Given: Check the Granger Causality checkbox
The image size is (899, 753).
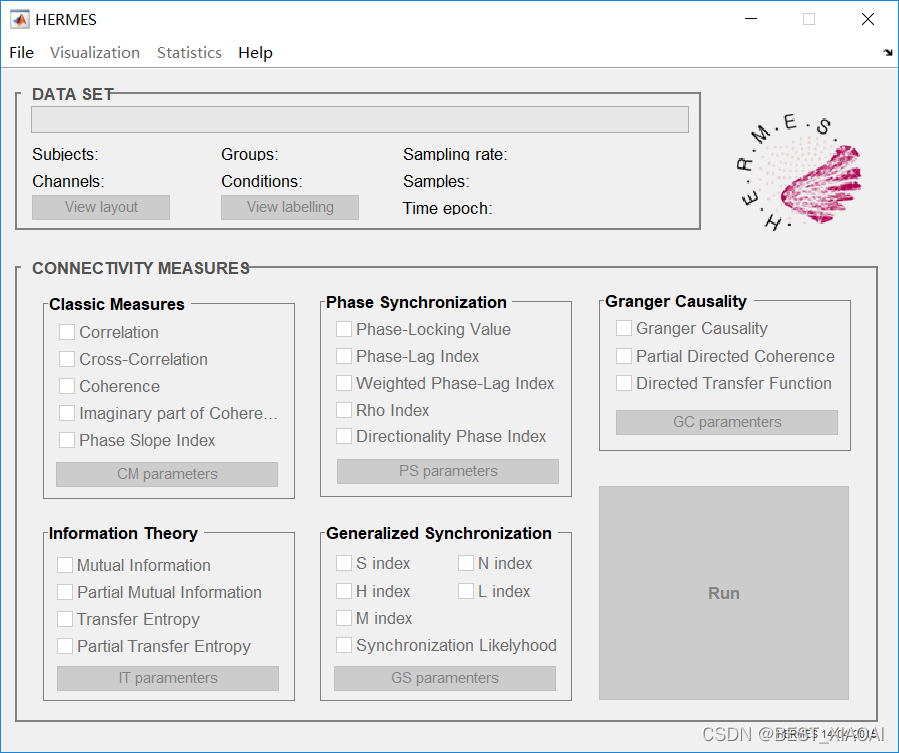Looking at the screenshot, I should click(x=624, y=328).
